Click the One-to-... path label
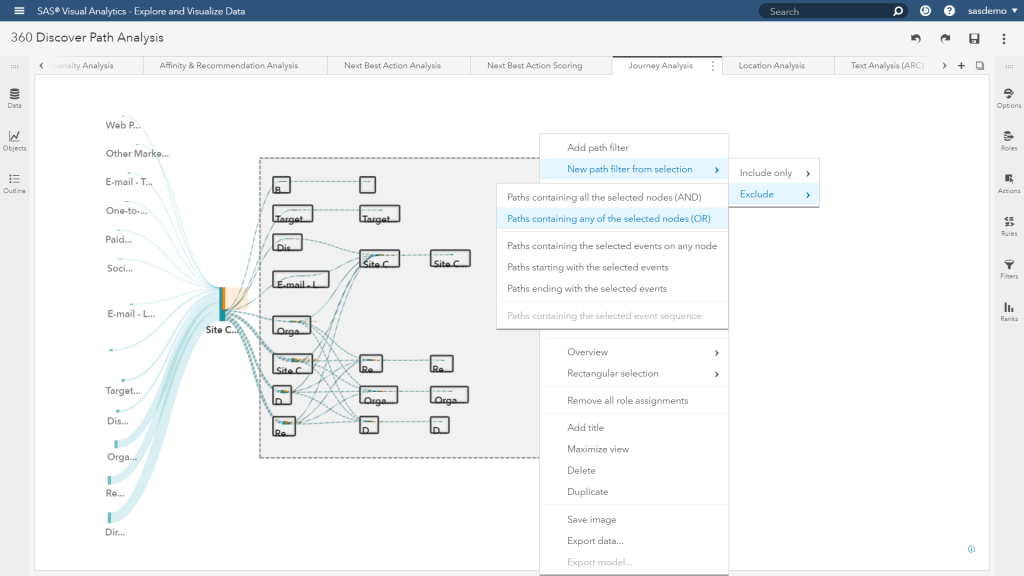Image resolution: width=1024 pixels, height=576 pixels. [127, 210]
